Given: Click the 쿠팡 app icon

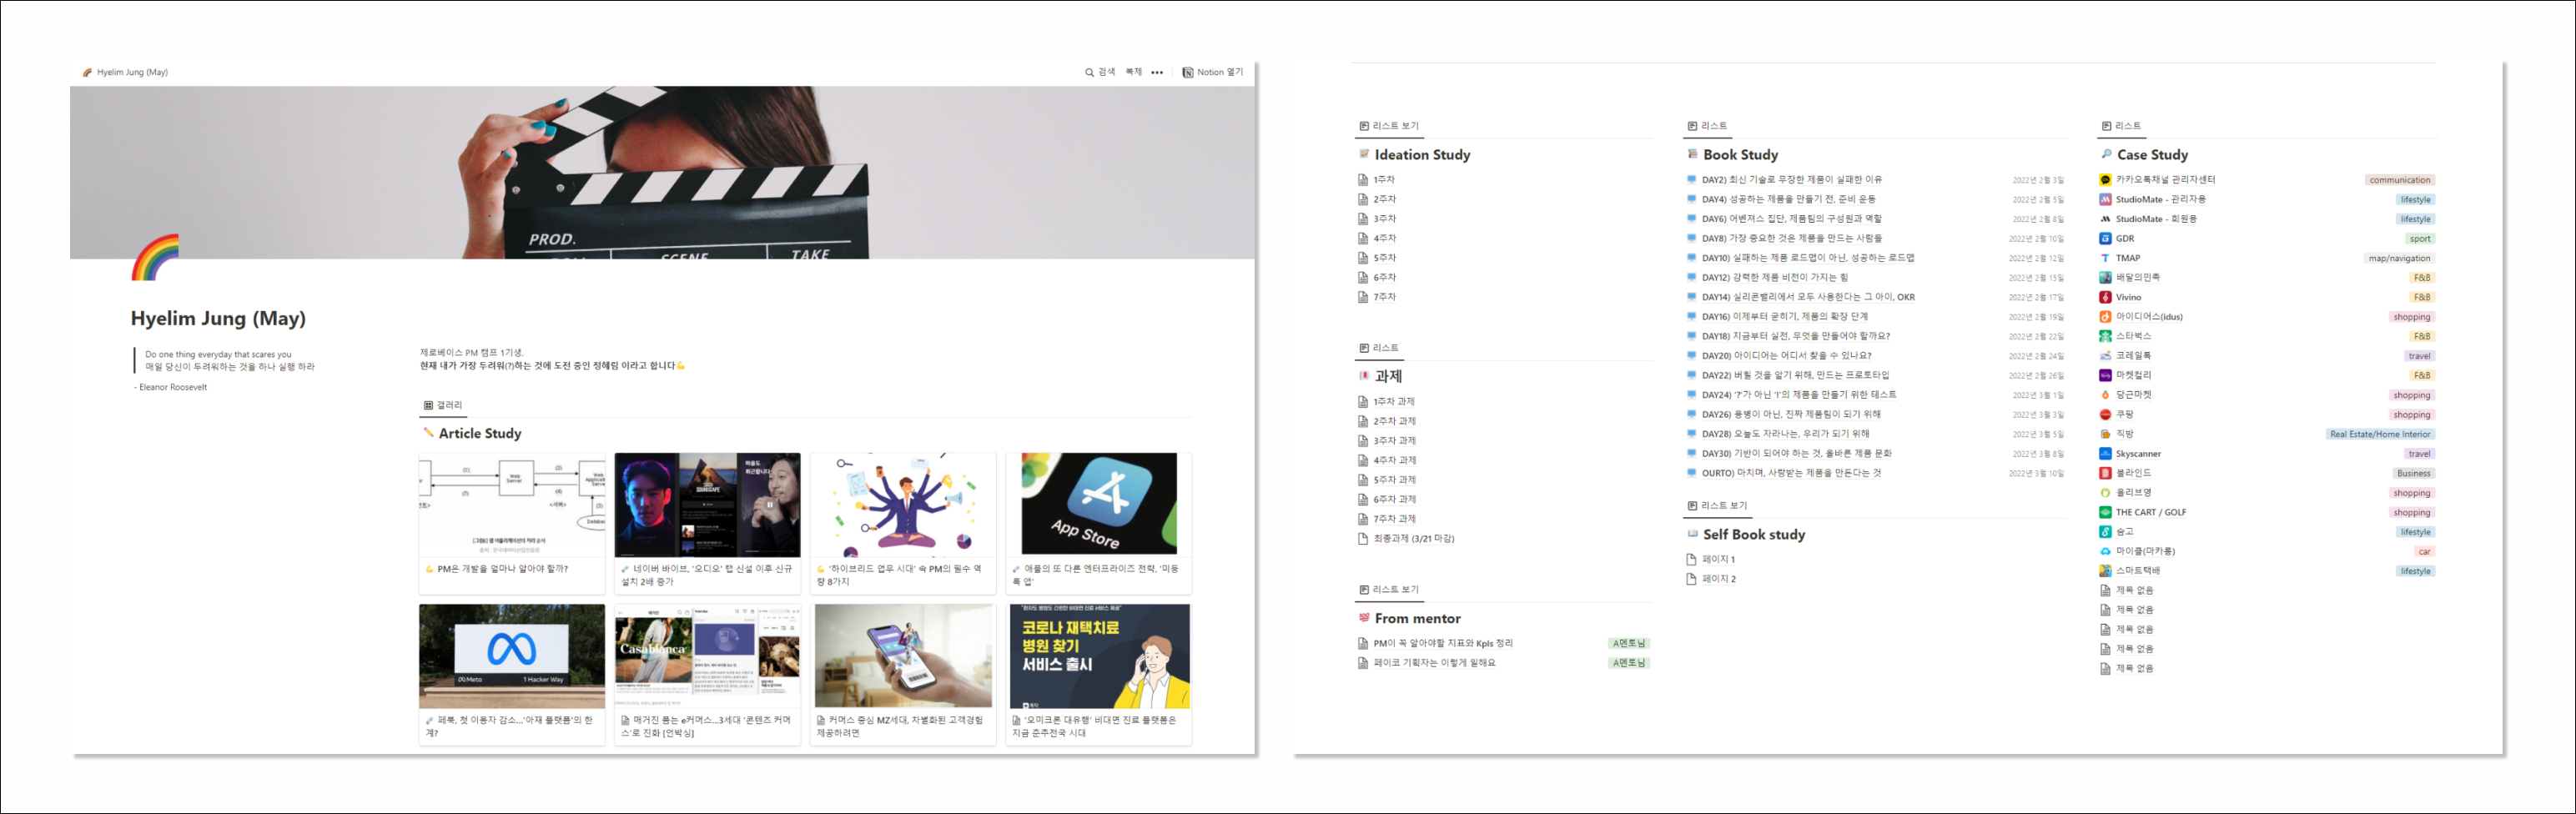Looking at the screenshot, I should (2105, 414).
